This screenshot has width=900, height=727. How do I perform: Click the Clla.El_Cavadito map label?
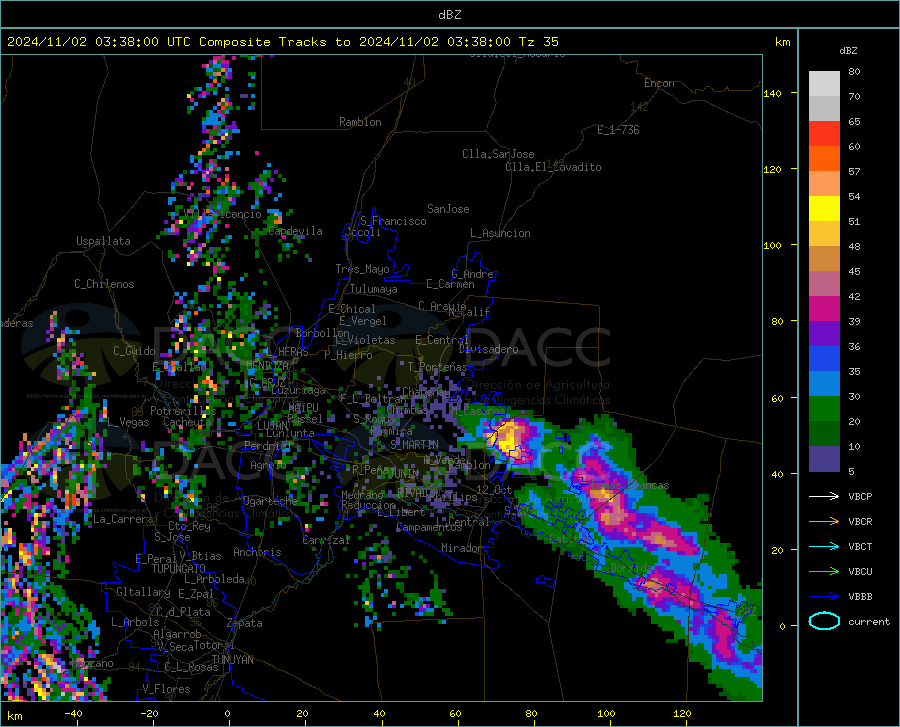point(553,167)
